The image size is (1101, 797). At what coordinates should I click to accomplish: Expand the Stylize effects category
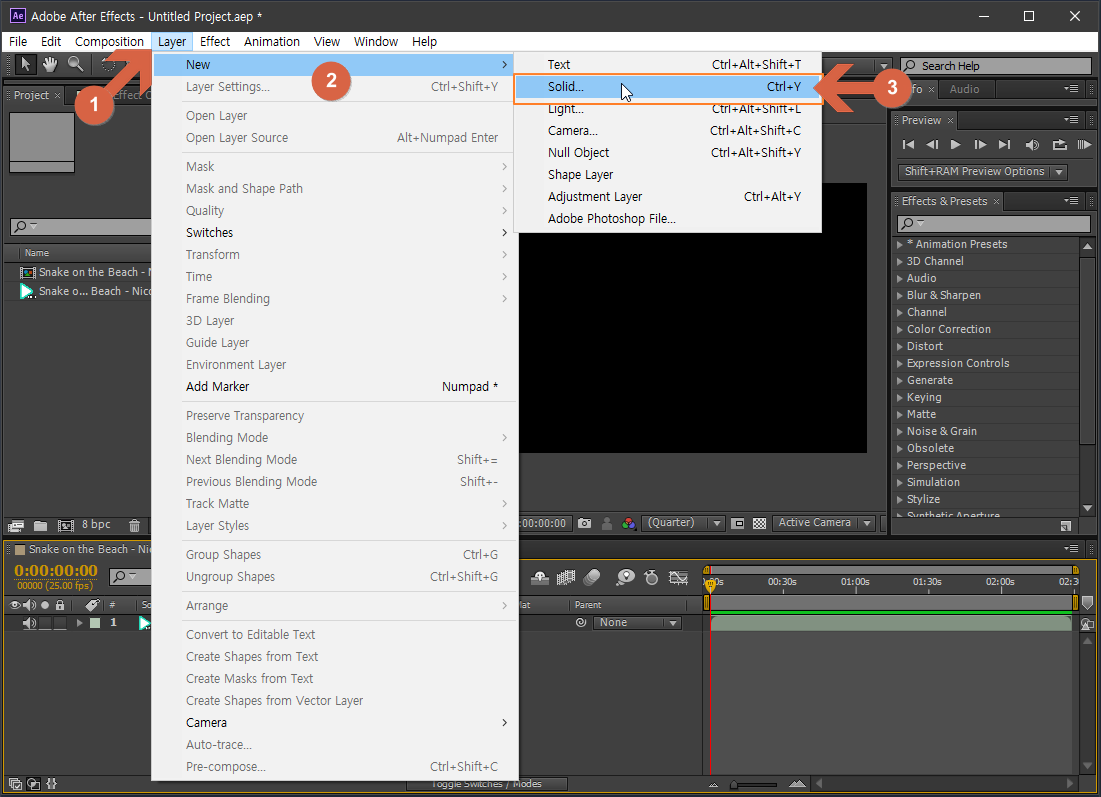point(899,499)
